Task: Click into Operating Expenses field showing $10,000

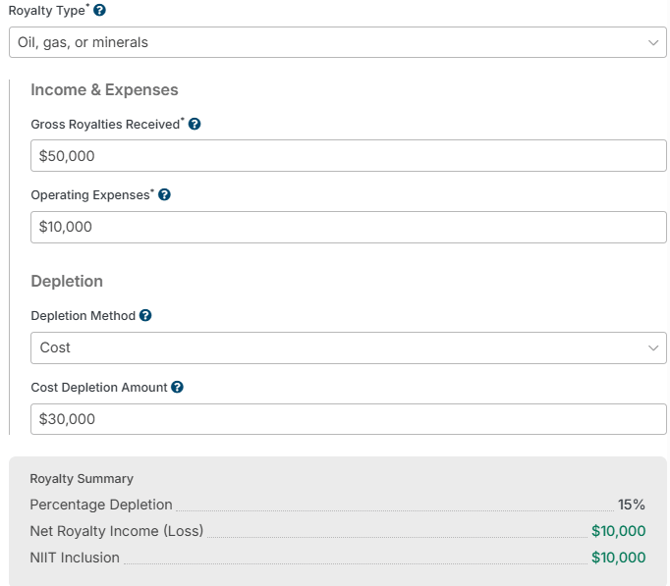Action: (x=348, y=227)
